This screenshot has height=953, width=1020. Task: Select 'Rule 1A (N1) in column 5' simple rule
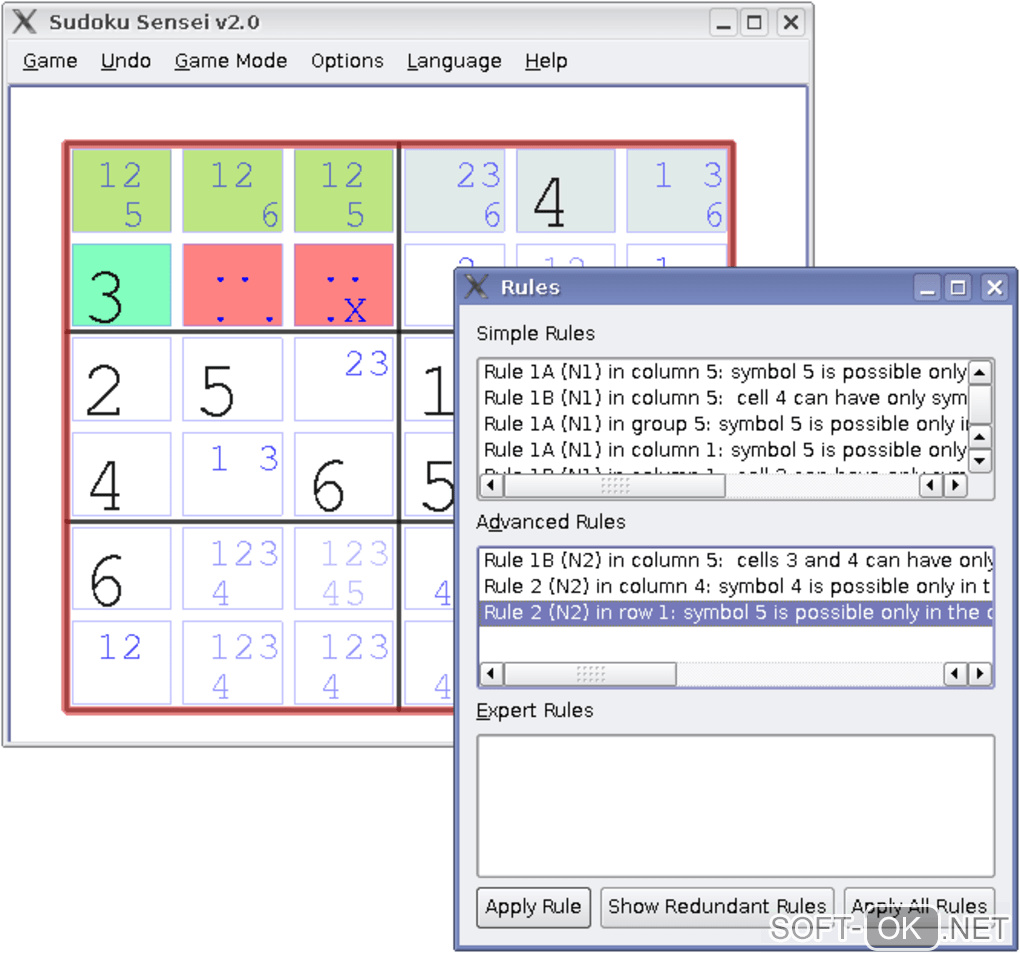tap(724, 372)
